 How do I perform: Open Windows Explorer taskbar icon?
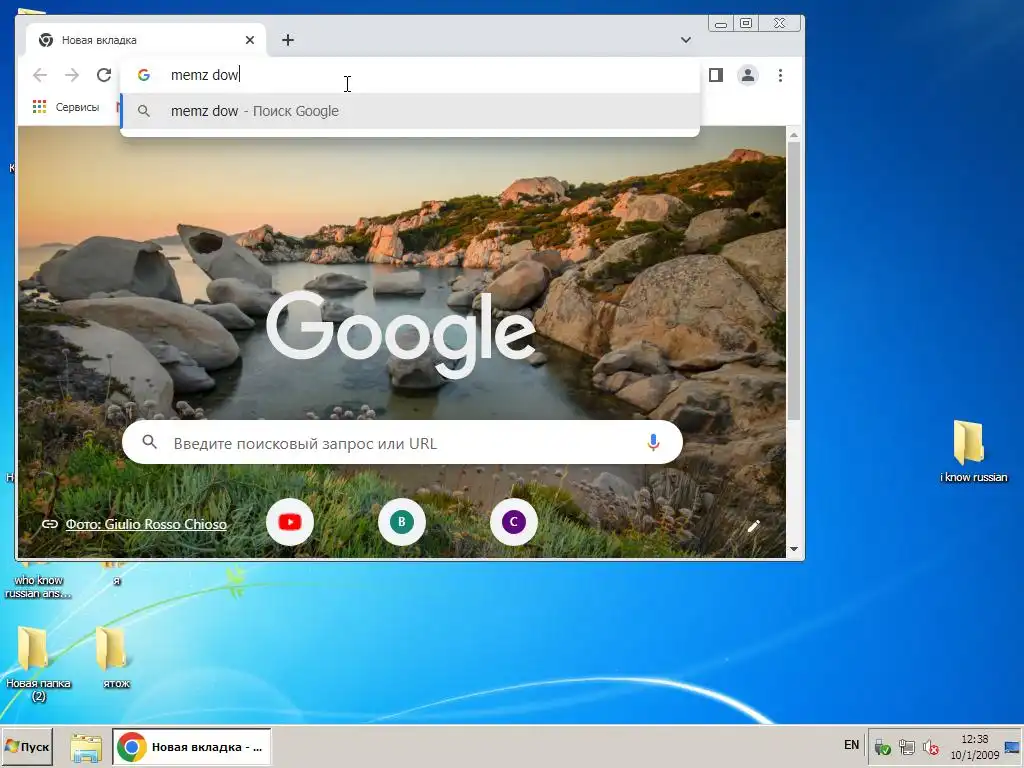coord(86,748)
